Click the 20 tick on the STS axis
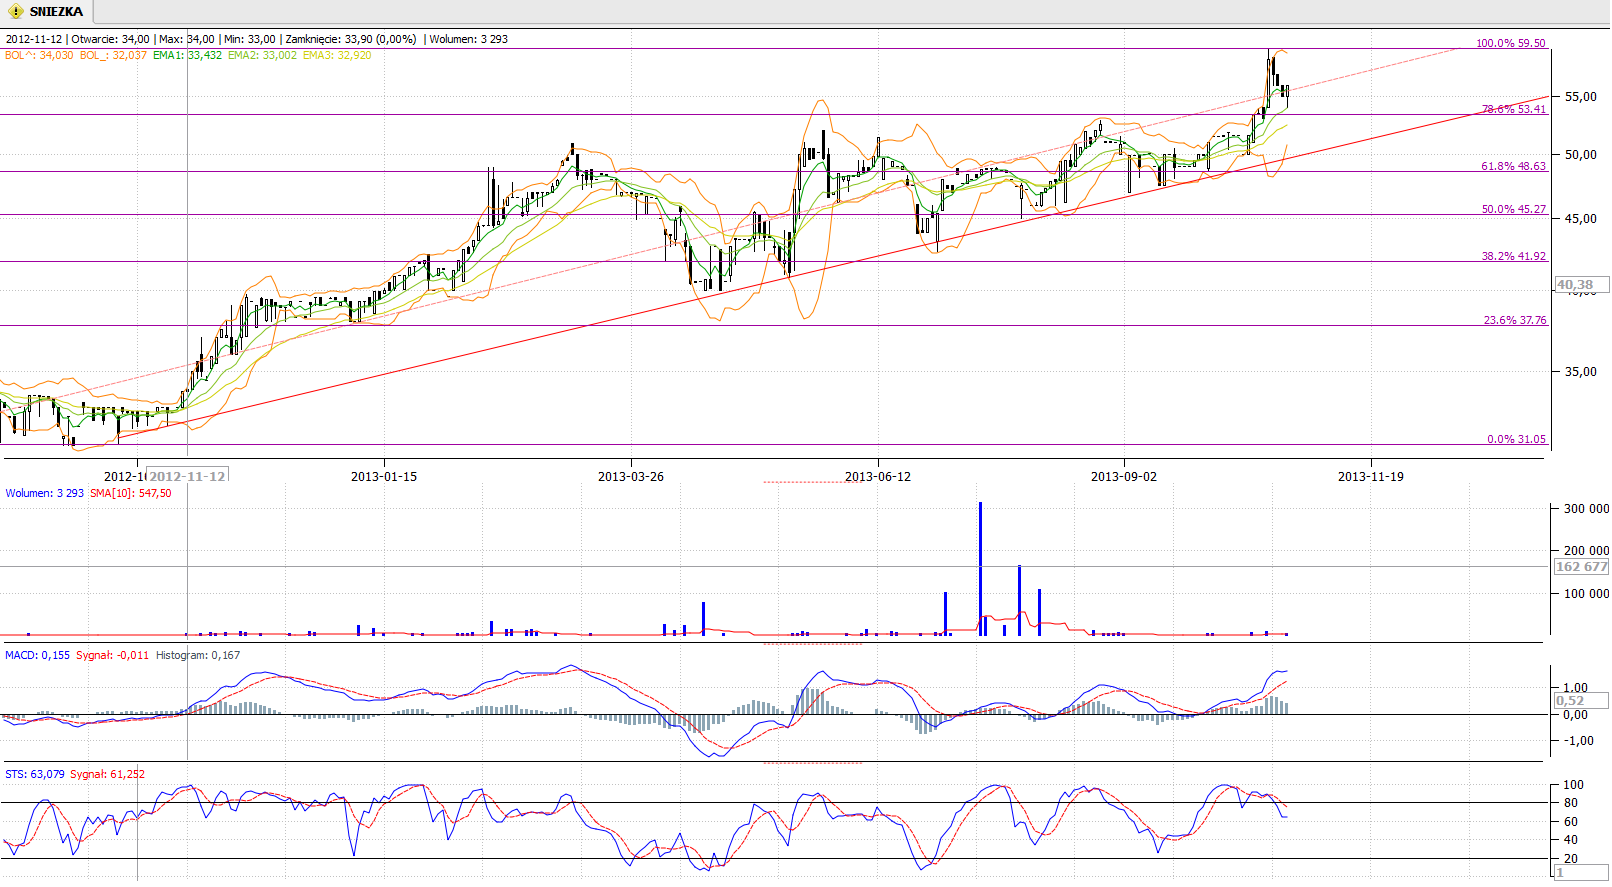1612x887 pixels. tap(1571, 858)
